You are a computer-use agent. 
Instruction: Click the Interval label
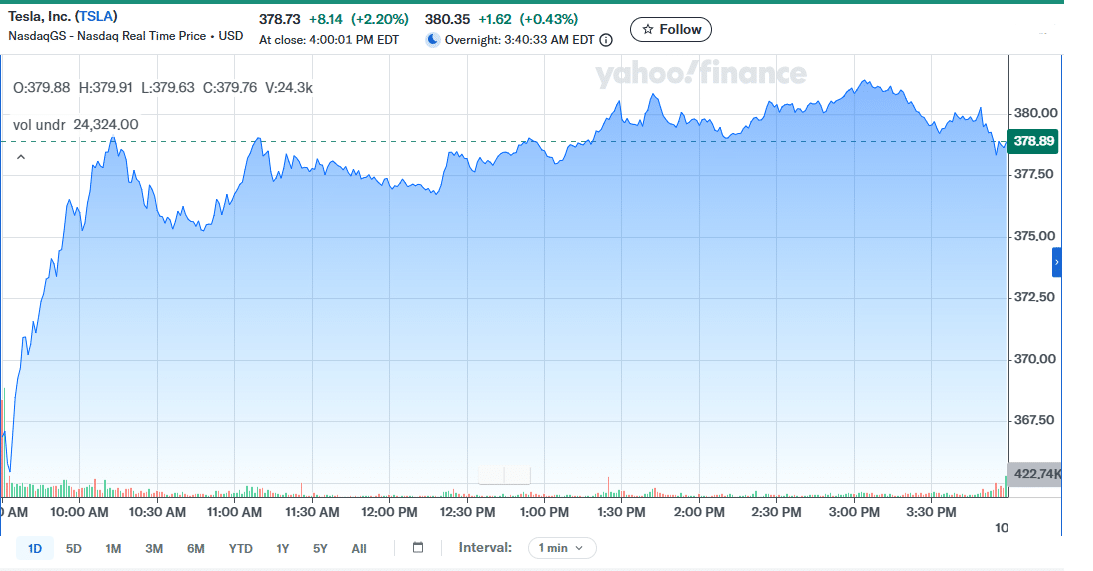484,548
